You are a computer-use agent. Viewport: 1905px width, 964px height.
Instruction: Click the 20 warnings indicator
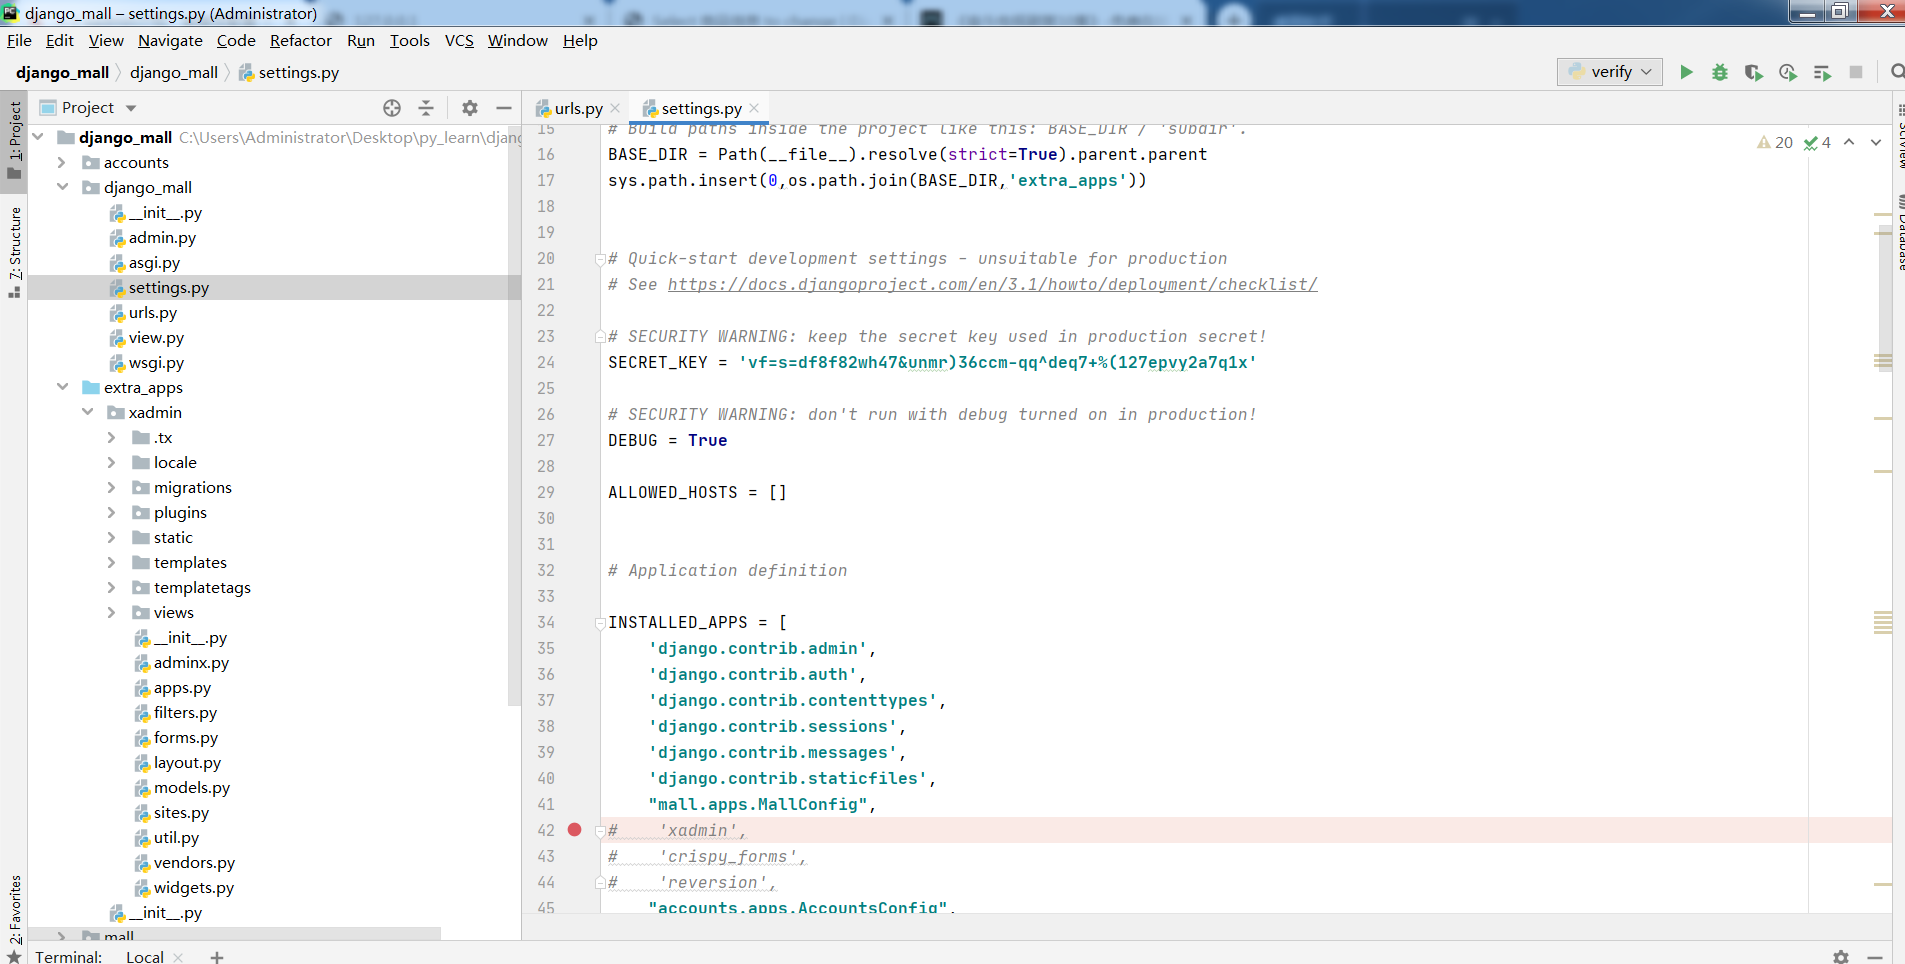click(1775, 142)
